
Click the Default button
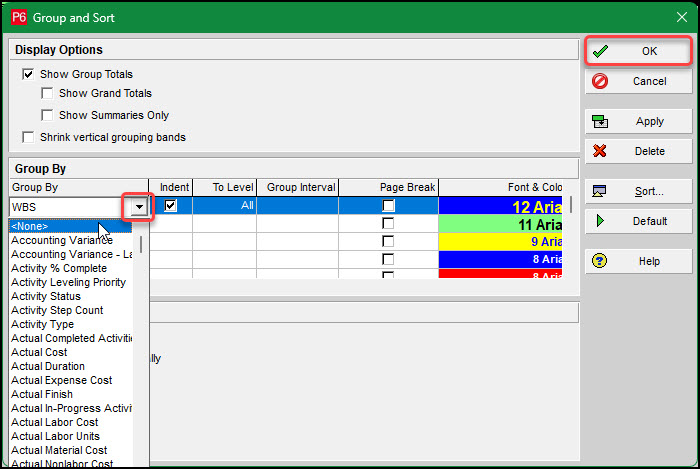[638, 221]
